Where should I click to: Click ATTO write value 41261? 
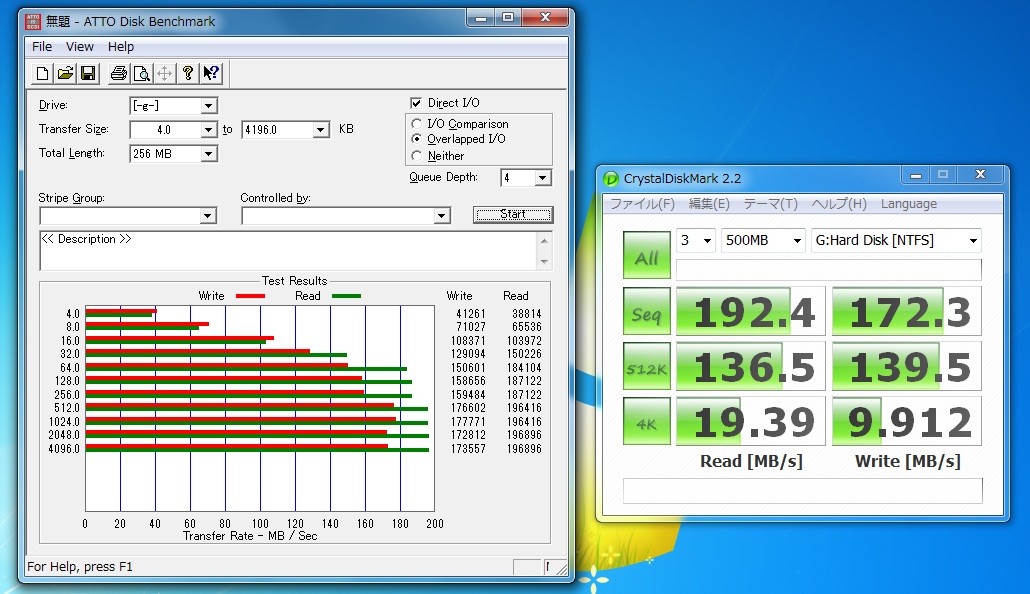click(x=471, y=314)
